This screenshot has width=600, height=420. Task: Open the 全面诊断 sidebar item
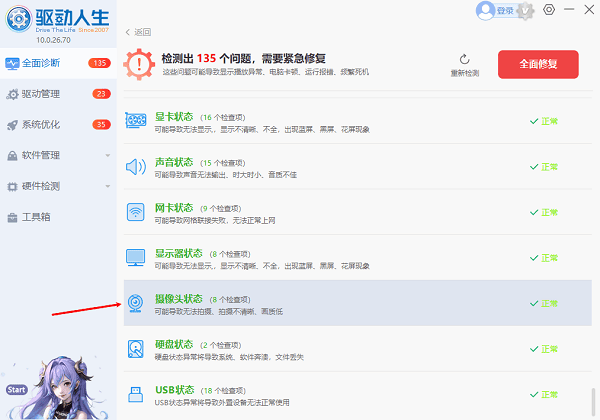58,63
